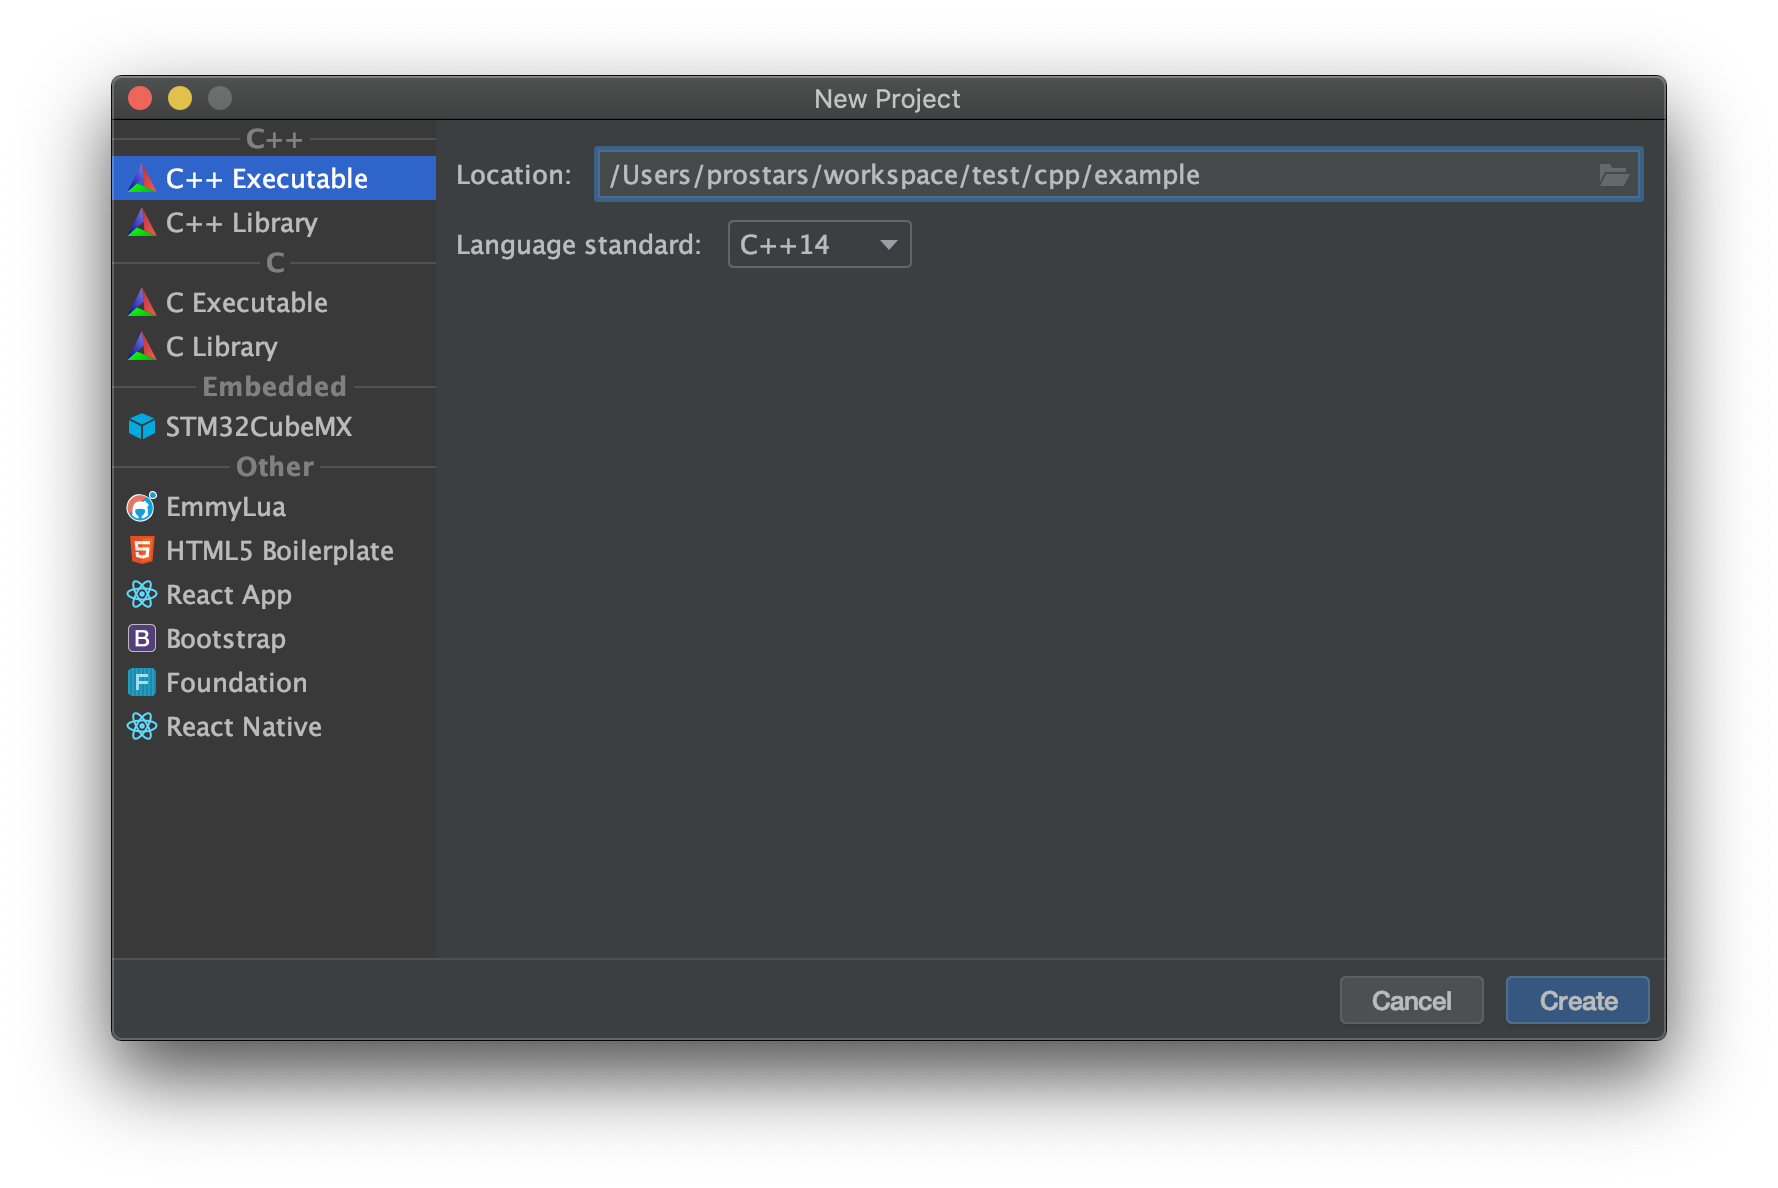Click the Bootstrap B icon
Image resolution: width=1778 pixels, height=1188 pixels.
point(142,639)
